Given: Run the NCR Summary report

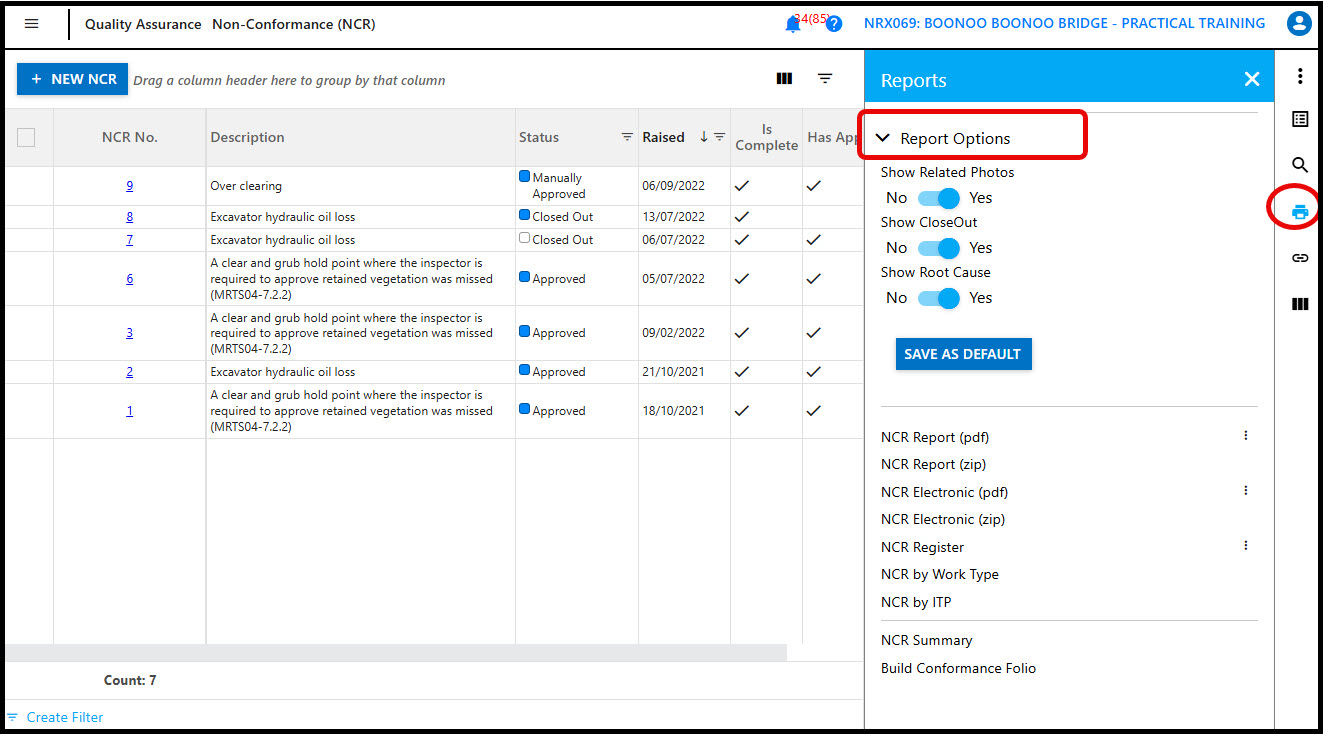Looking at the screenshot, I should click(926, 640).
